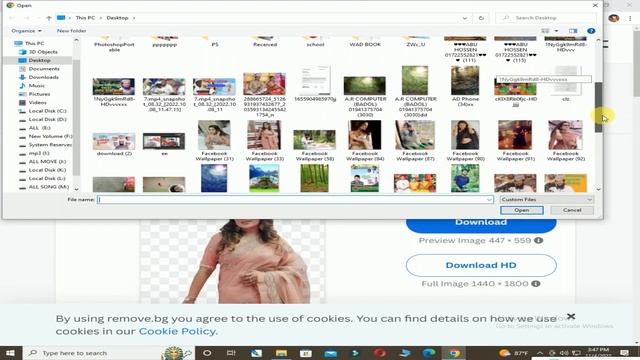This screenshot has width=640, height=360.
Task: Click the Search Desktop field
Action: [x=546, y=18]
